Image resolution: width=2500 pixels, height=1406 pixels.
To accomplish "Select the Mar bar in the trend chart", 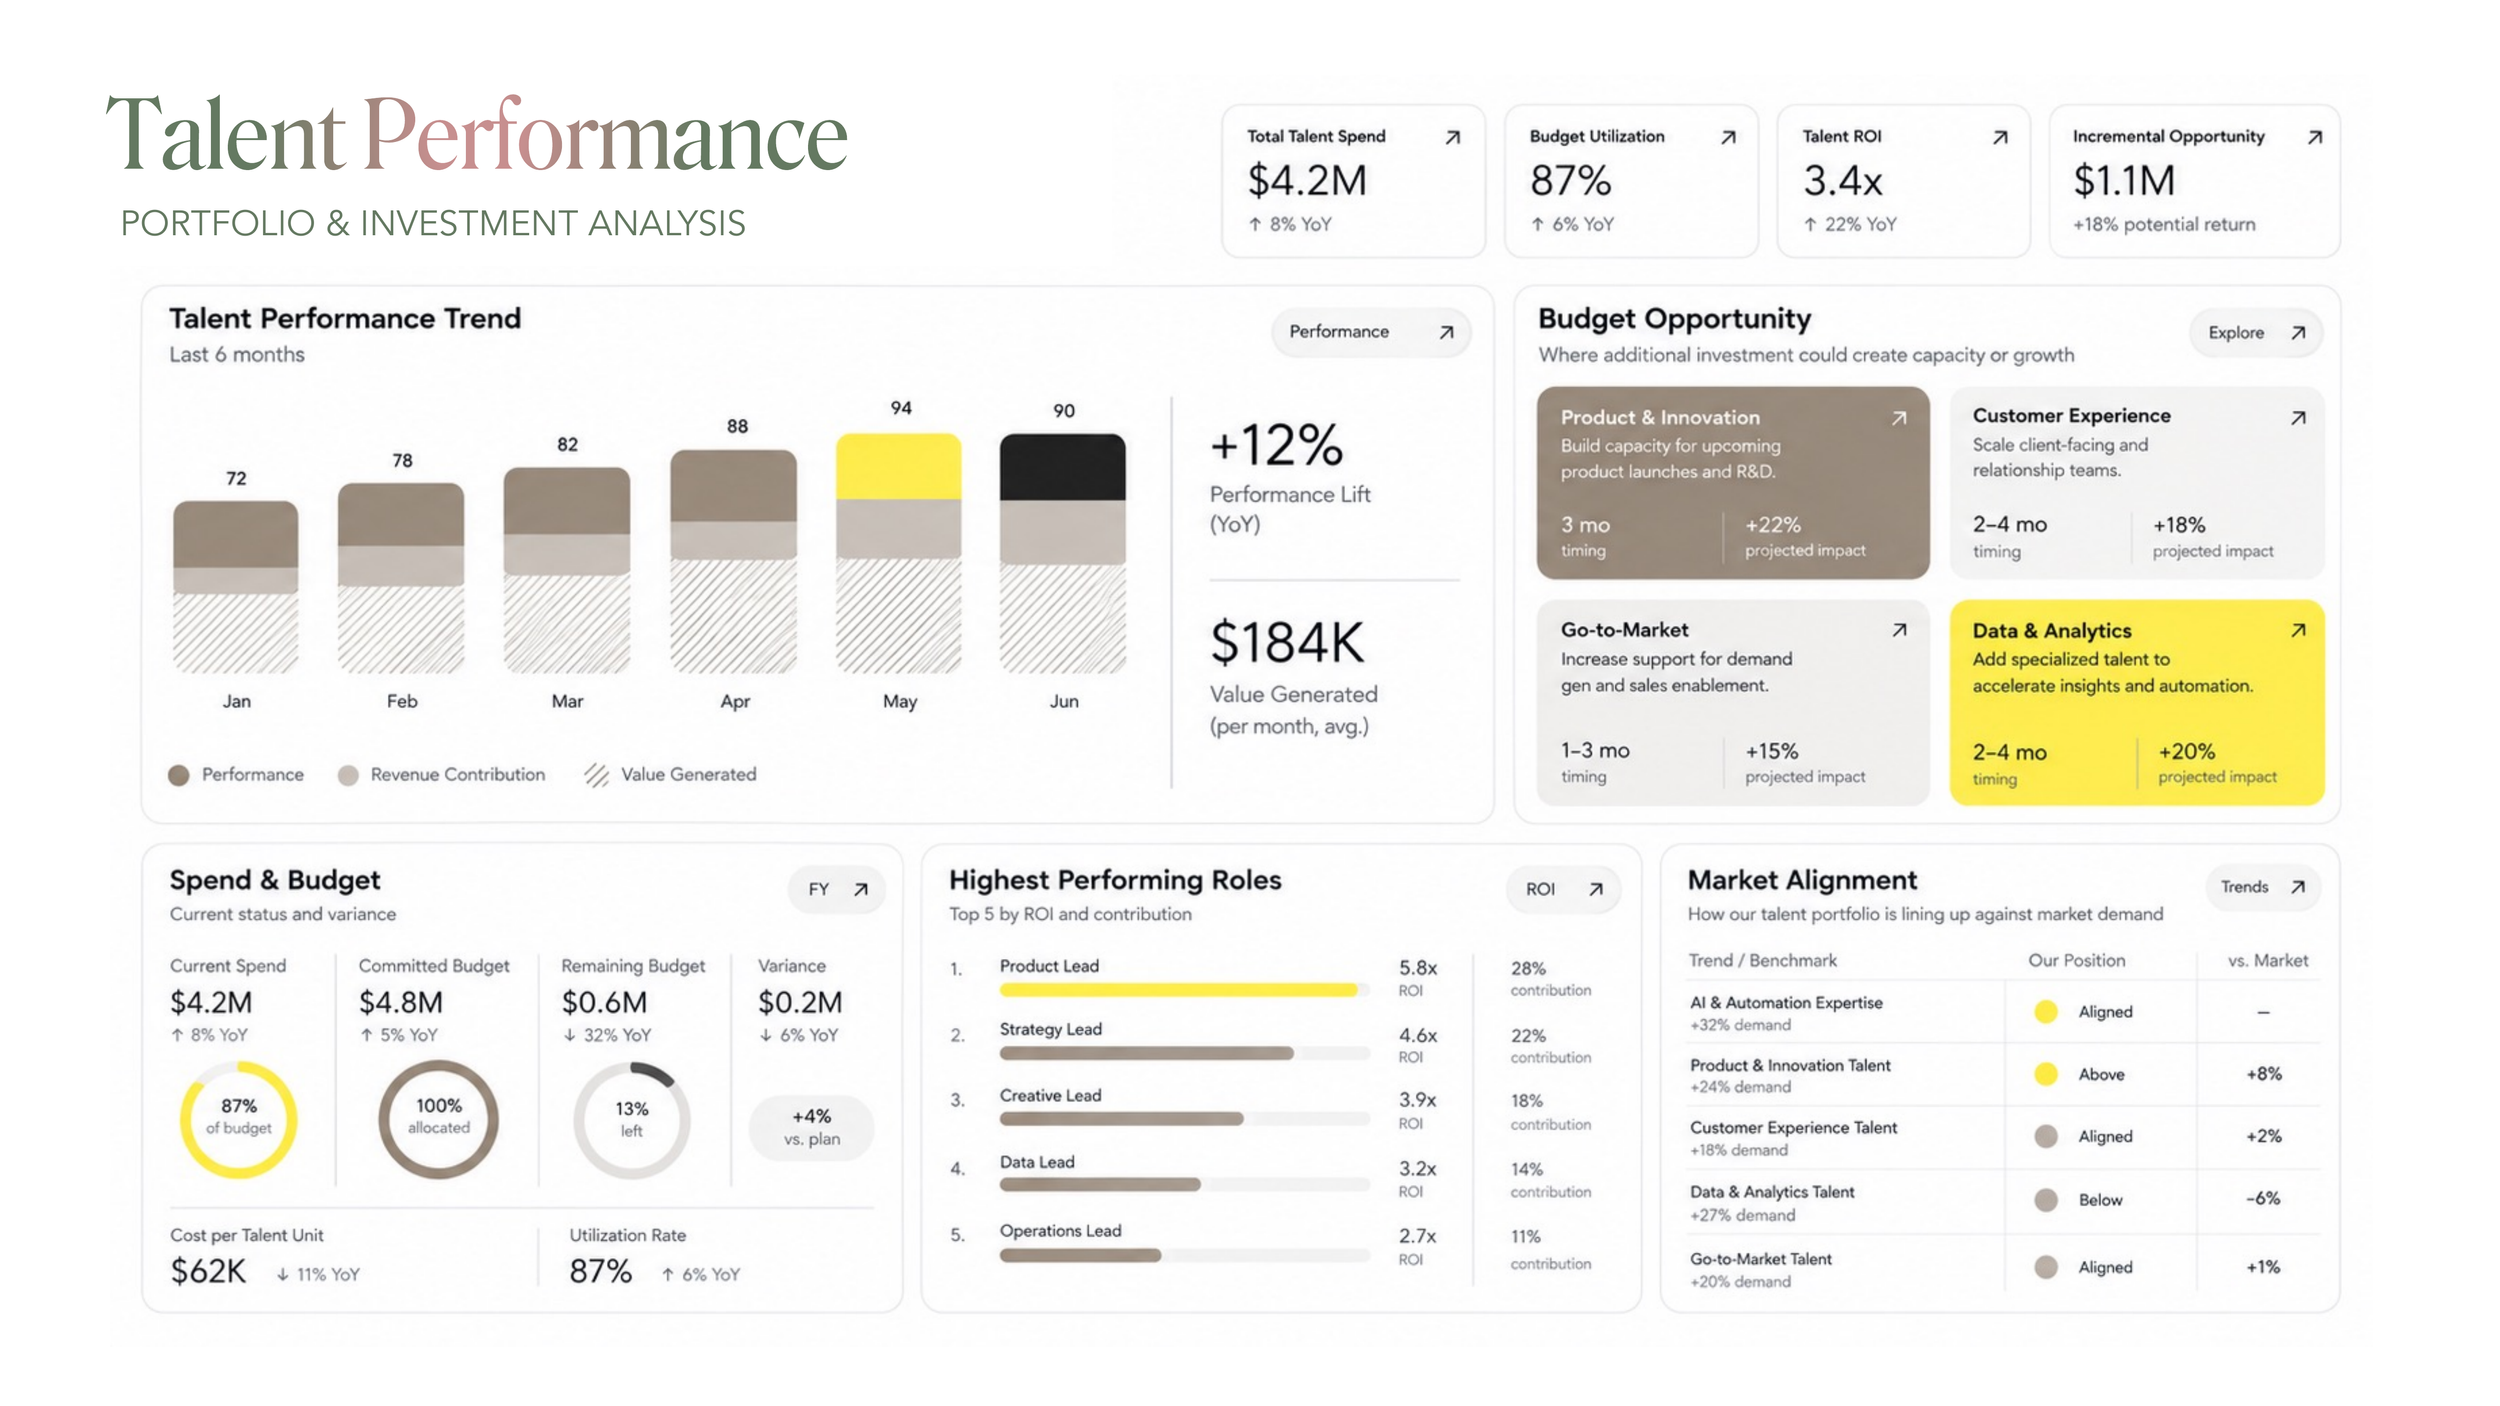I will [x=567, y=570].
